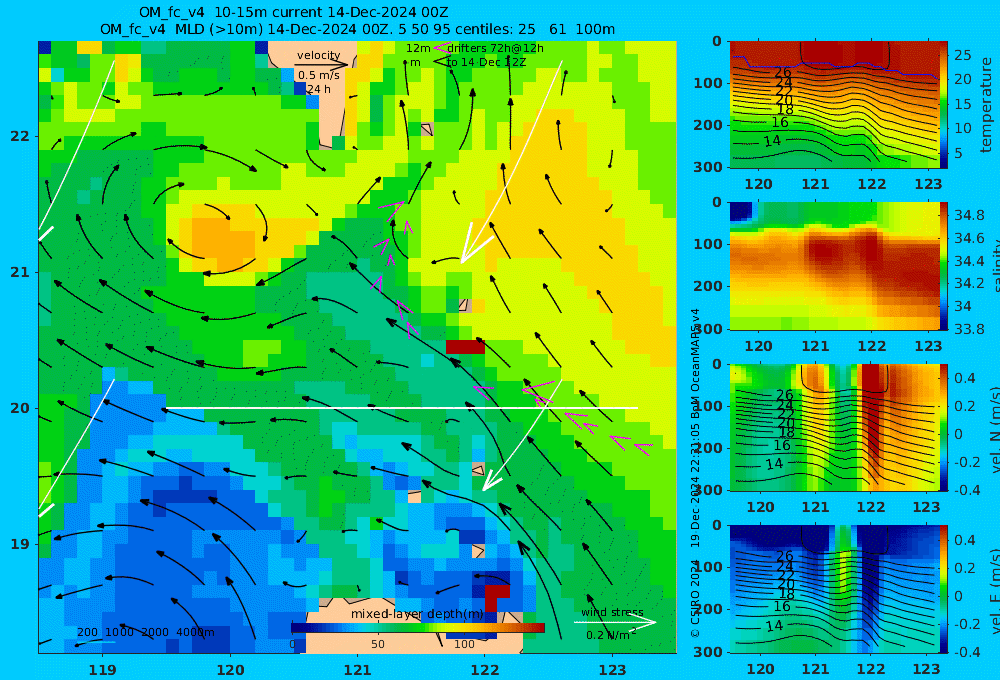The width and height of the screenshot is (1000, 680).
Task: Click the 'vel. N (m/s)' colorbar label
Action: [x=995, y=429]
